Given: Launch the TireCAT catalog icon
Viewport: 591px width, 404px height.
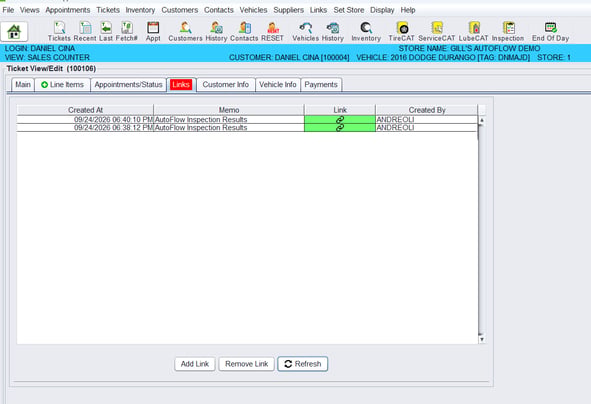Looking at the screenshot, I should [x=402, y=31].
